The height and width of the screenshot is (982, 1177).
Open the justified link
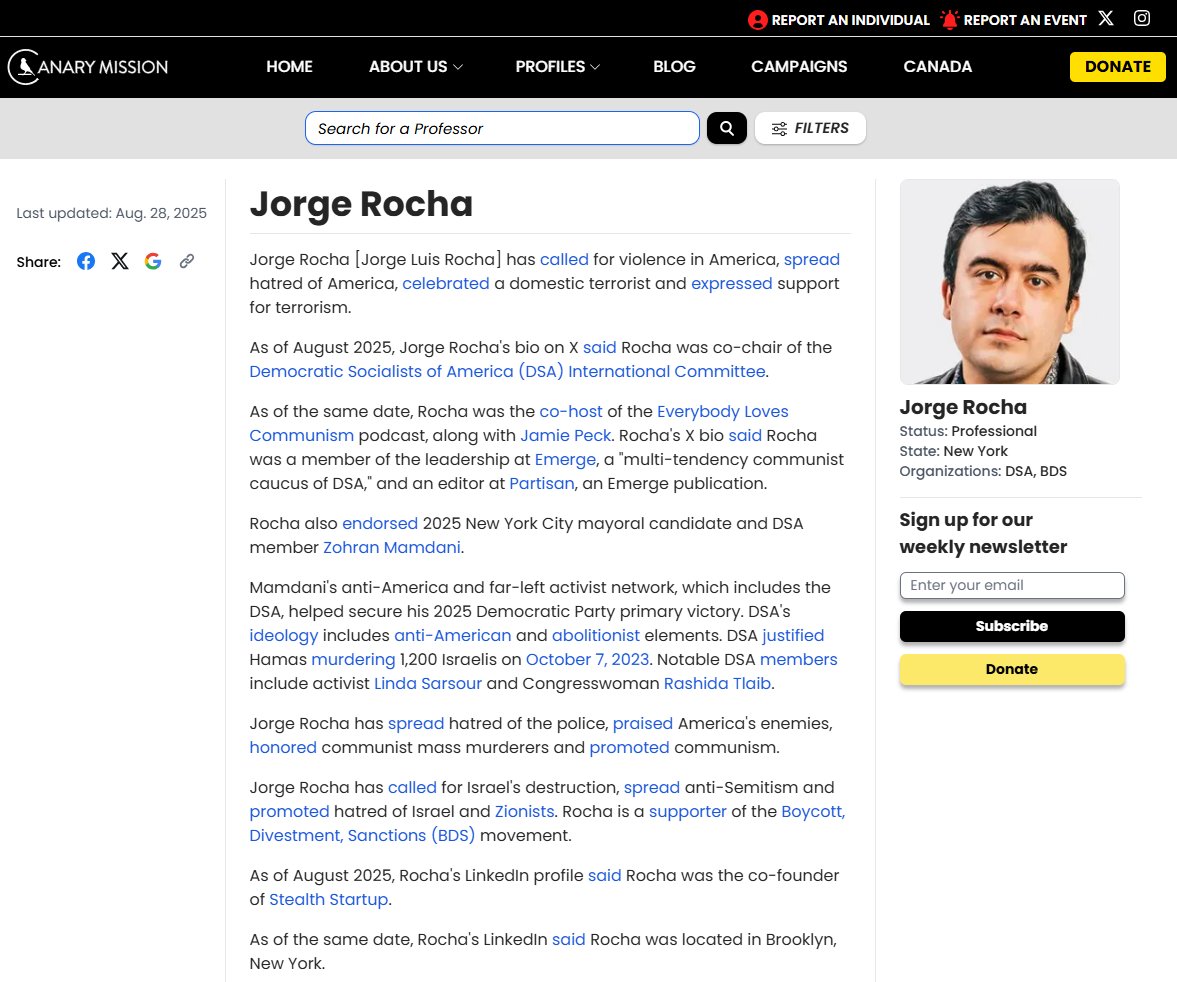[793, 636]
